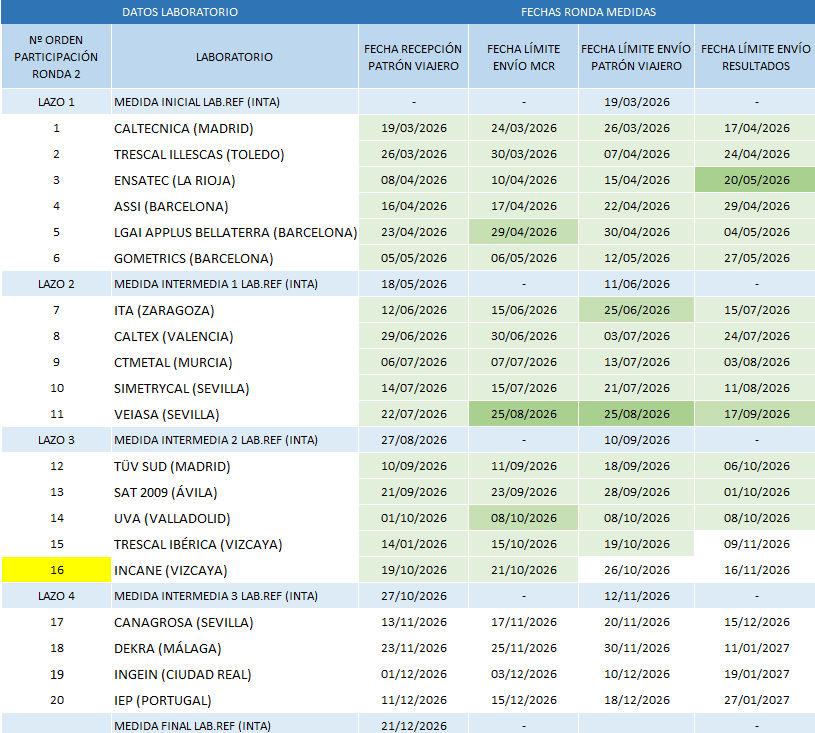Click ITA's highlighted '25/06/2026' date cell
The width and height of the screenshot is (815, 733).
pyautogui.click(x=636, y=310)
